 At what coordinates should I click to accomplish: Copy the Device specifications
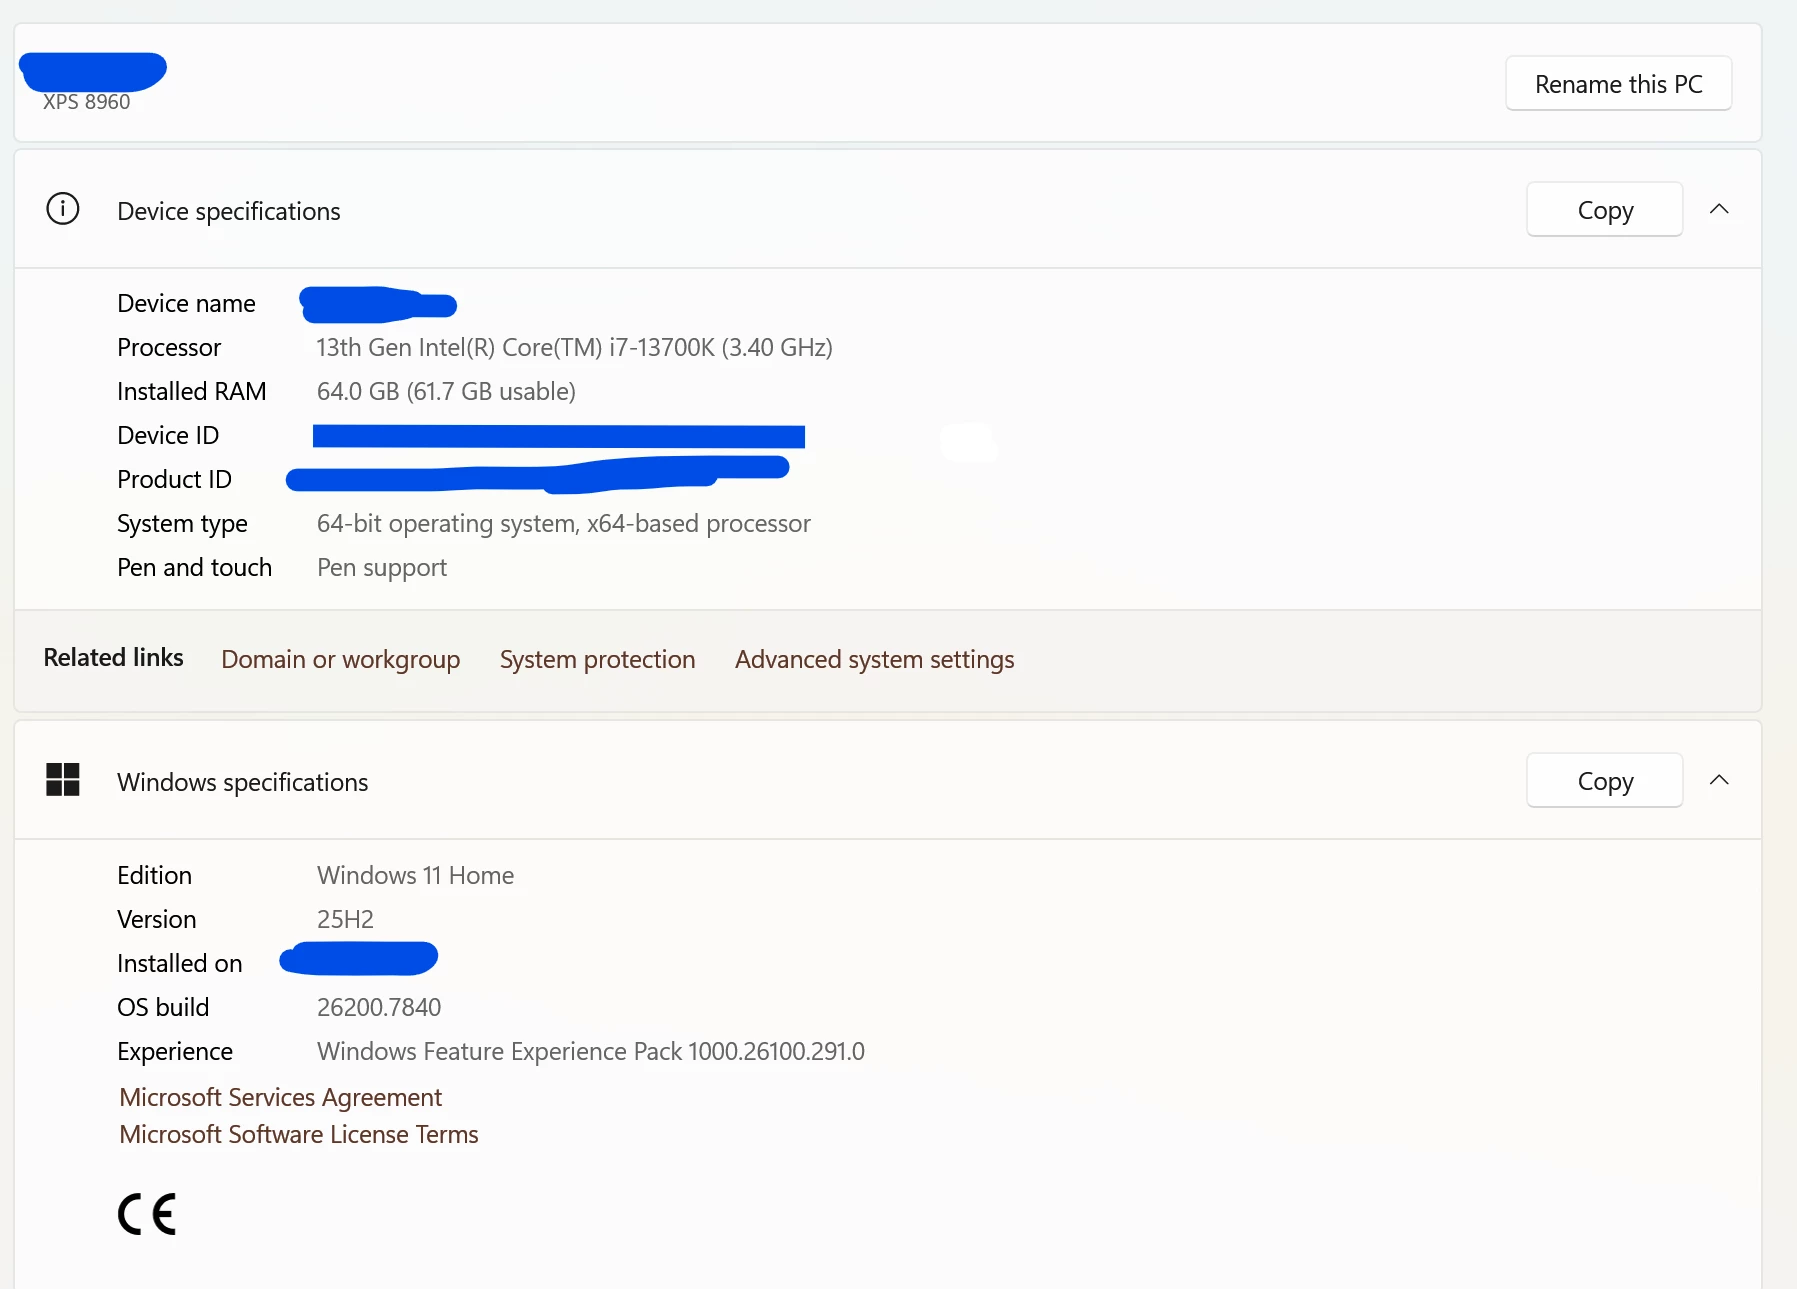click(1604, 210)
